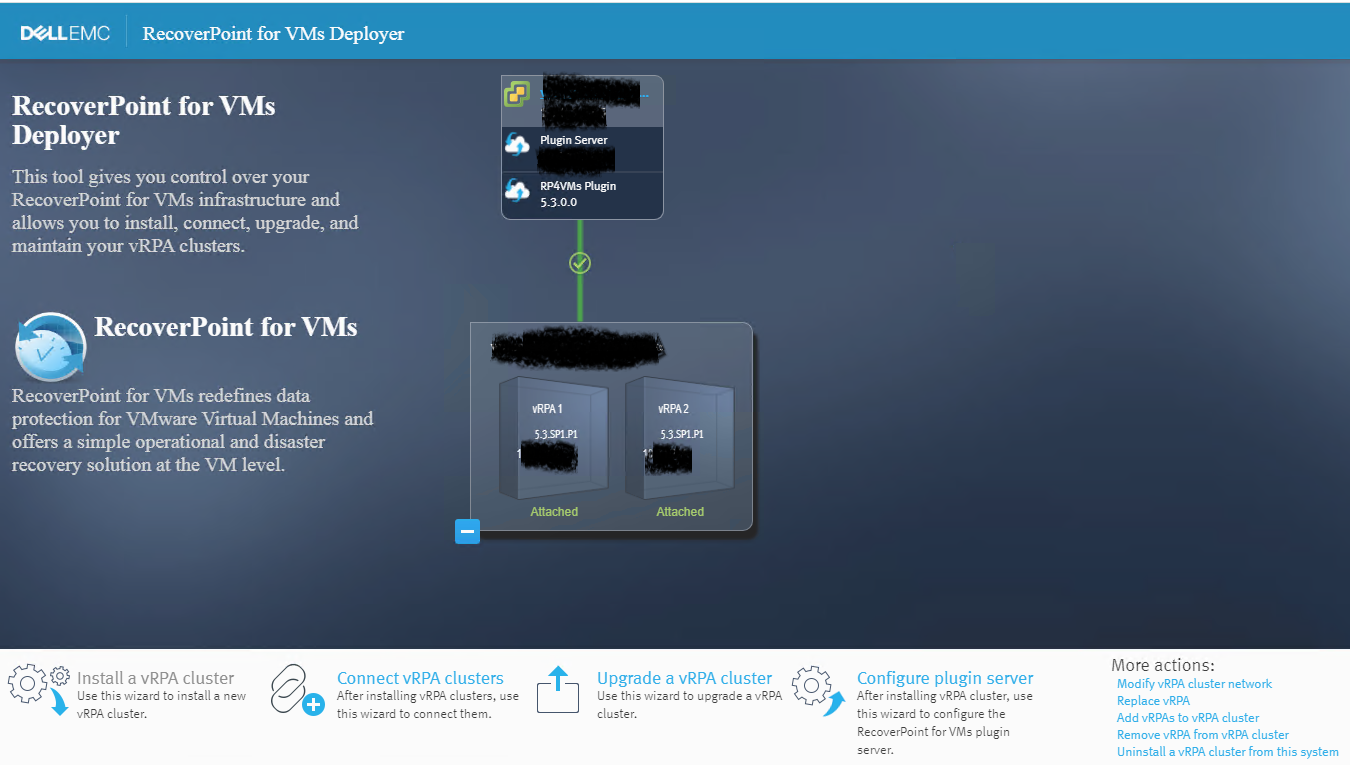Click the Attached status under vRPA 1
The height and width of the screenshot is (765, 1350).
(x=554, y=512)
